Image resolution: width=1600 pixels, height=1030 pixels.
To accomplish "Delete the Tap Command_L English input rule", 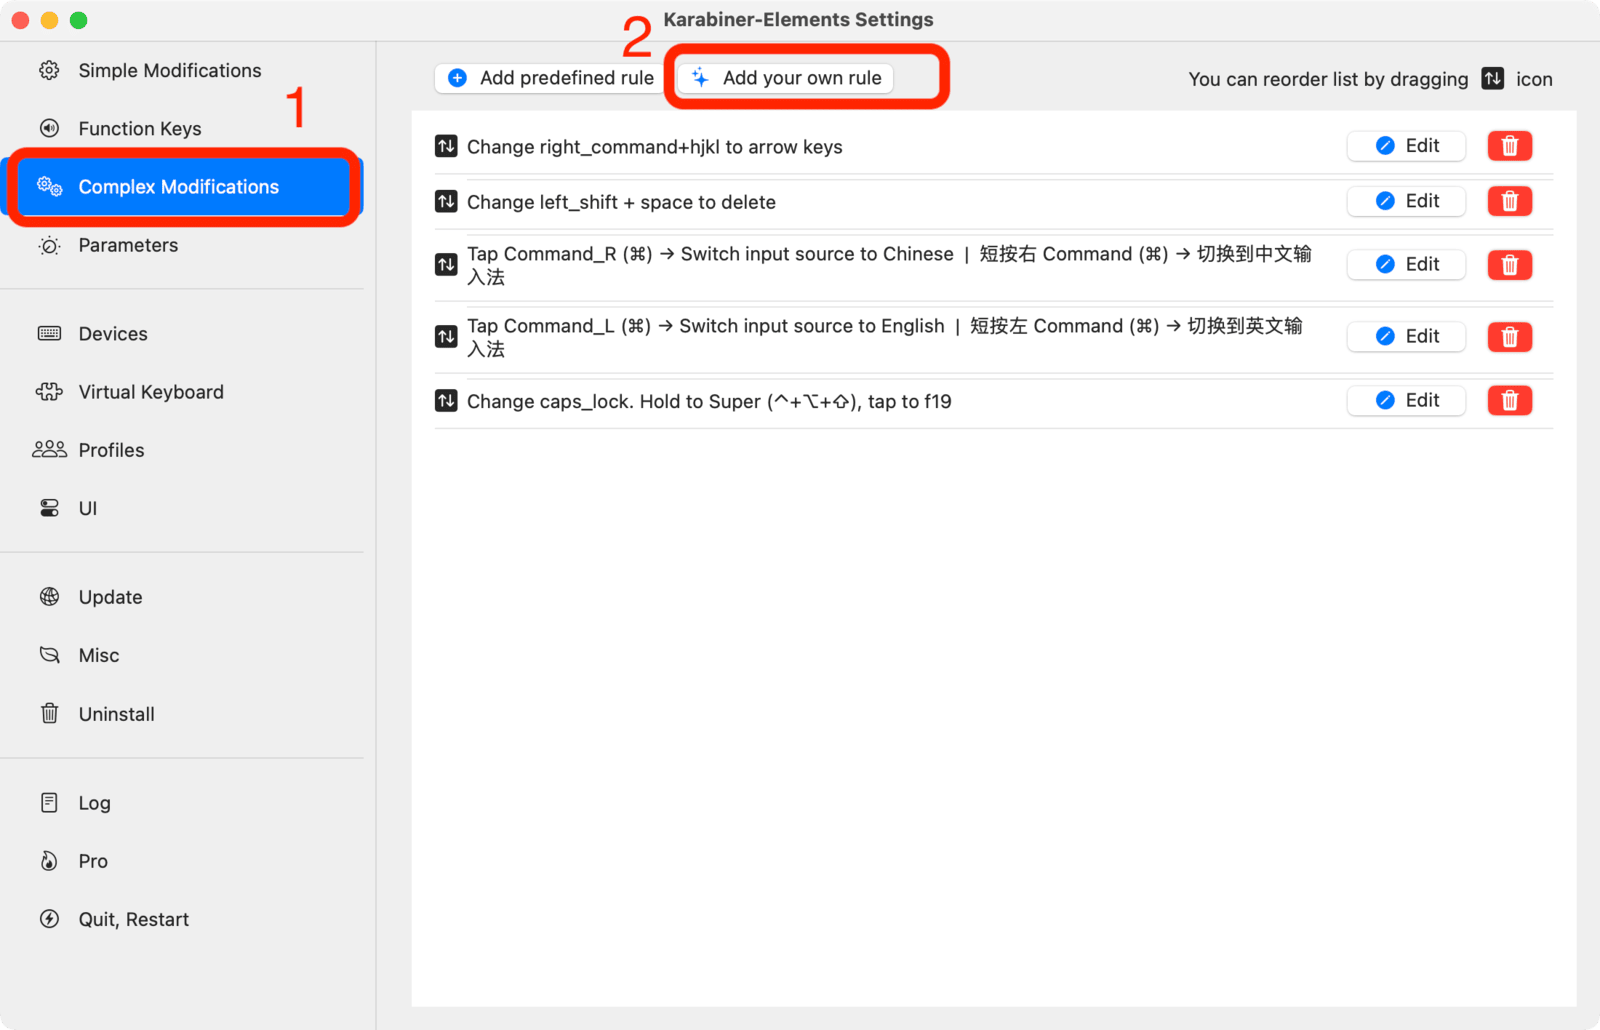I will [1510, 337].
